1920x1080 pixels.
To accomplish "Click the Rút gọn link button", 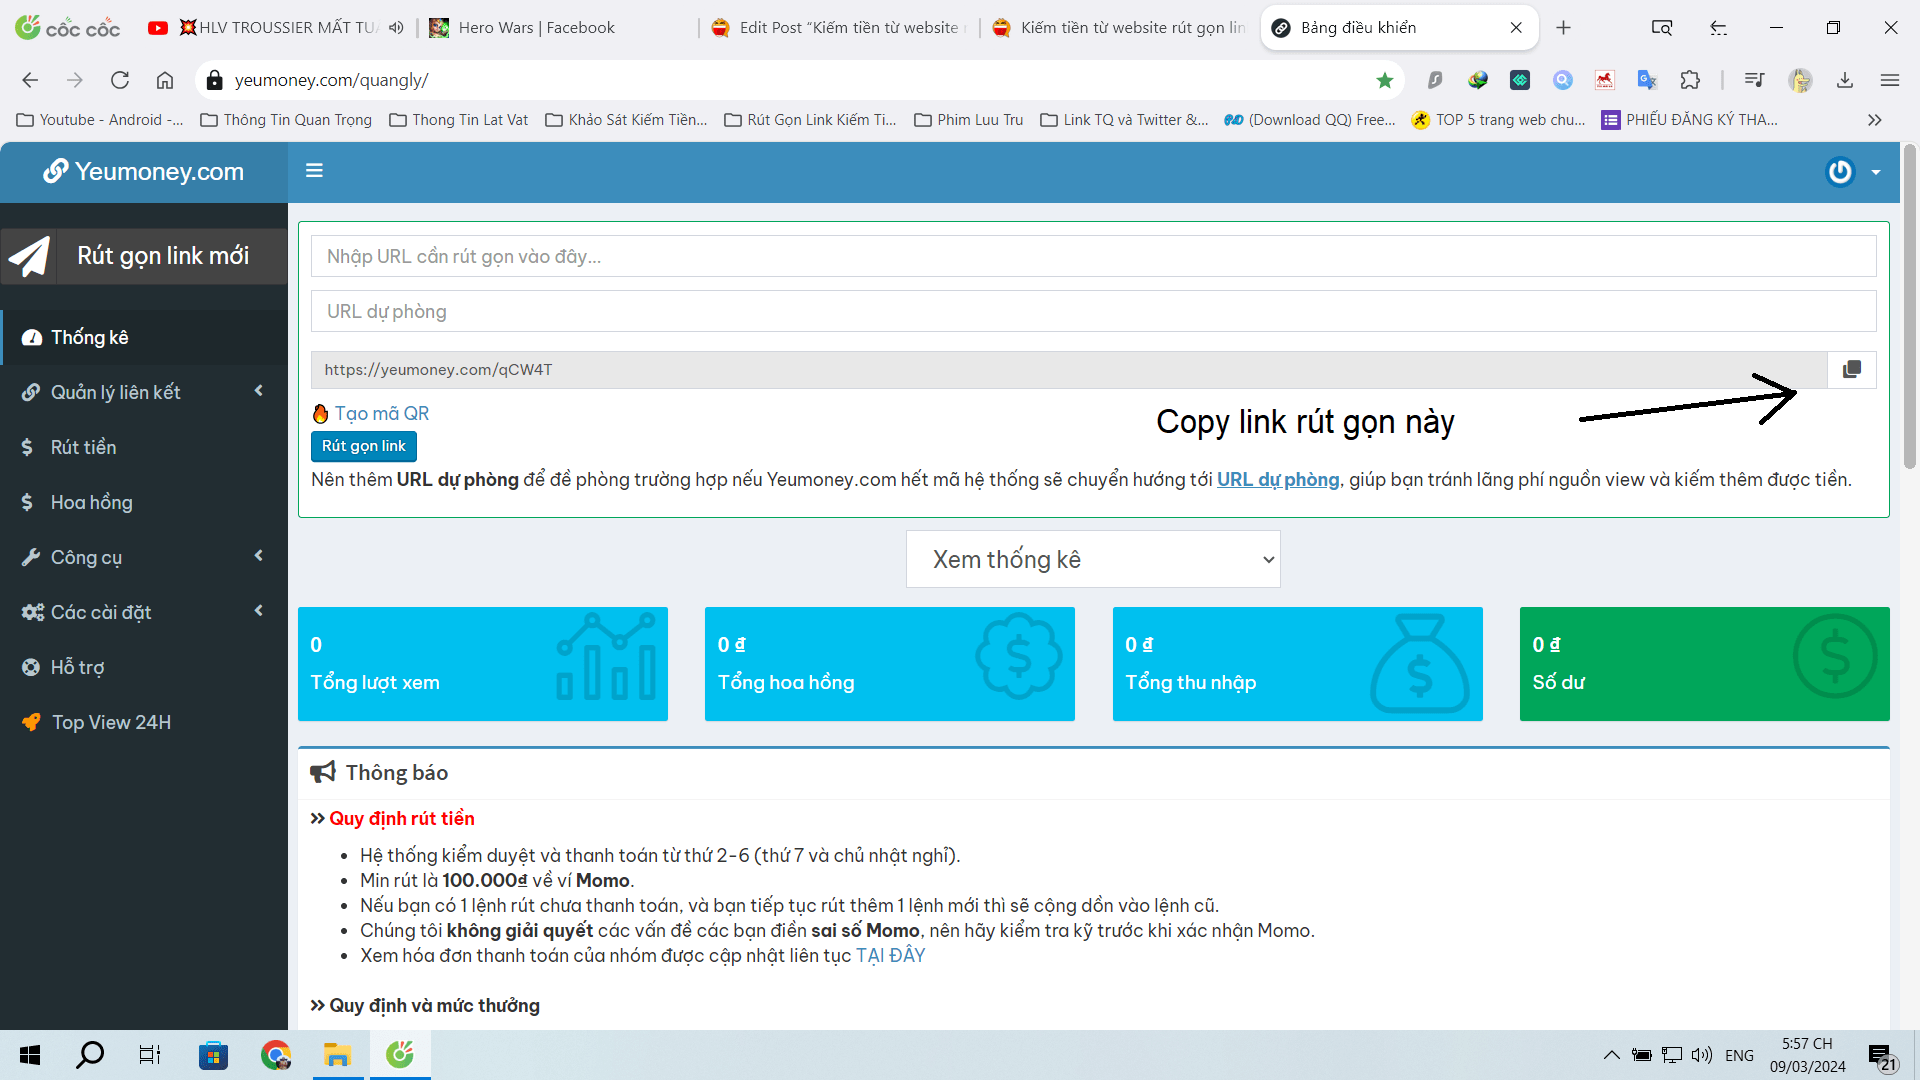I will click(x=364, y=446).
